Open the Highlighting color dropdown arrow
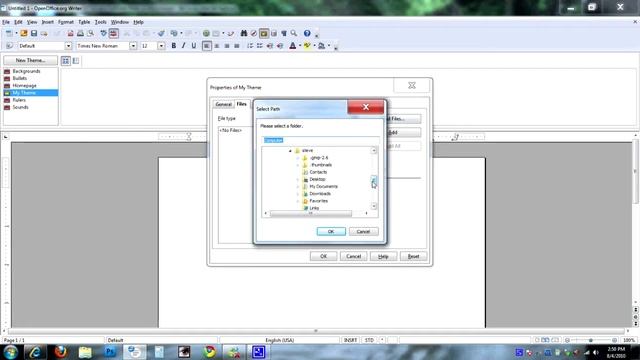This screenshot has width=640, height=360. click(x=314, y=46)
